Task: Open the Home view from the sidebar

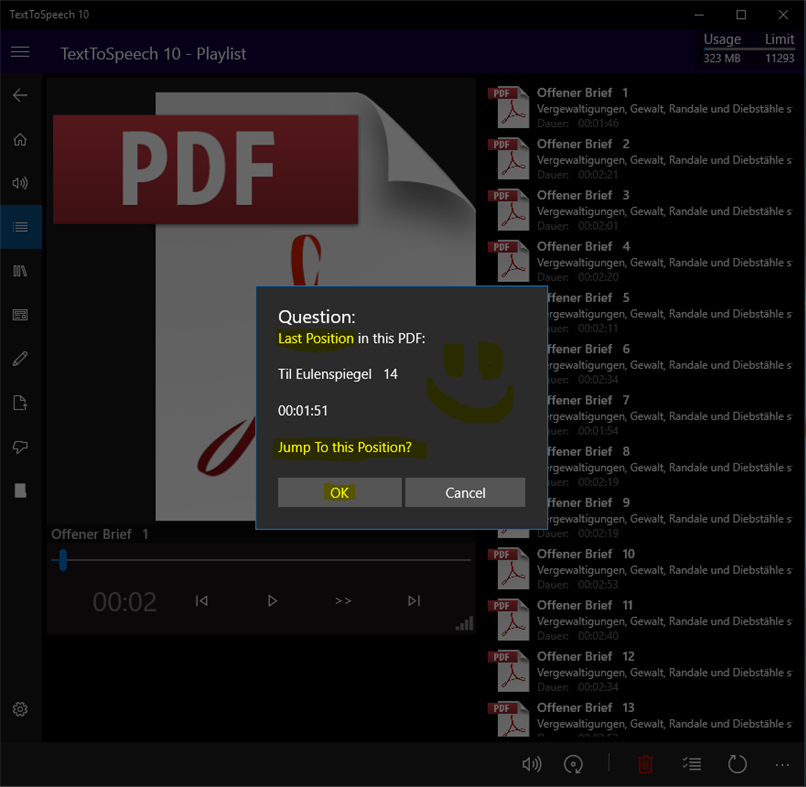Action: (20, 139)
